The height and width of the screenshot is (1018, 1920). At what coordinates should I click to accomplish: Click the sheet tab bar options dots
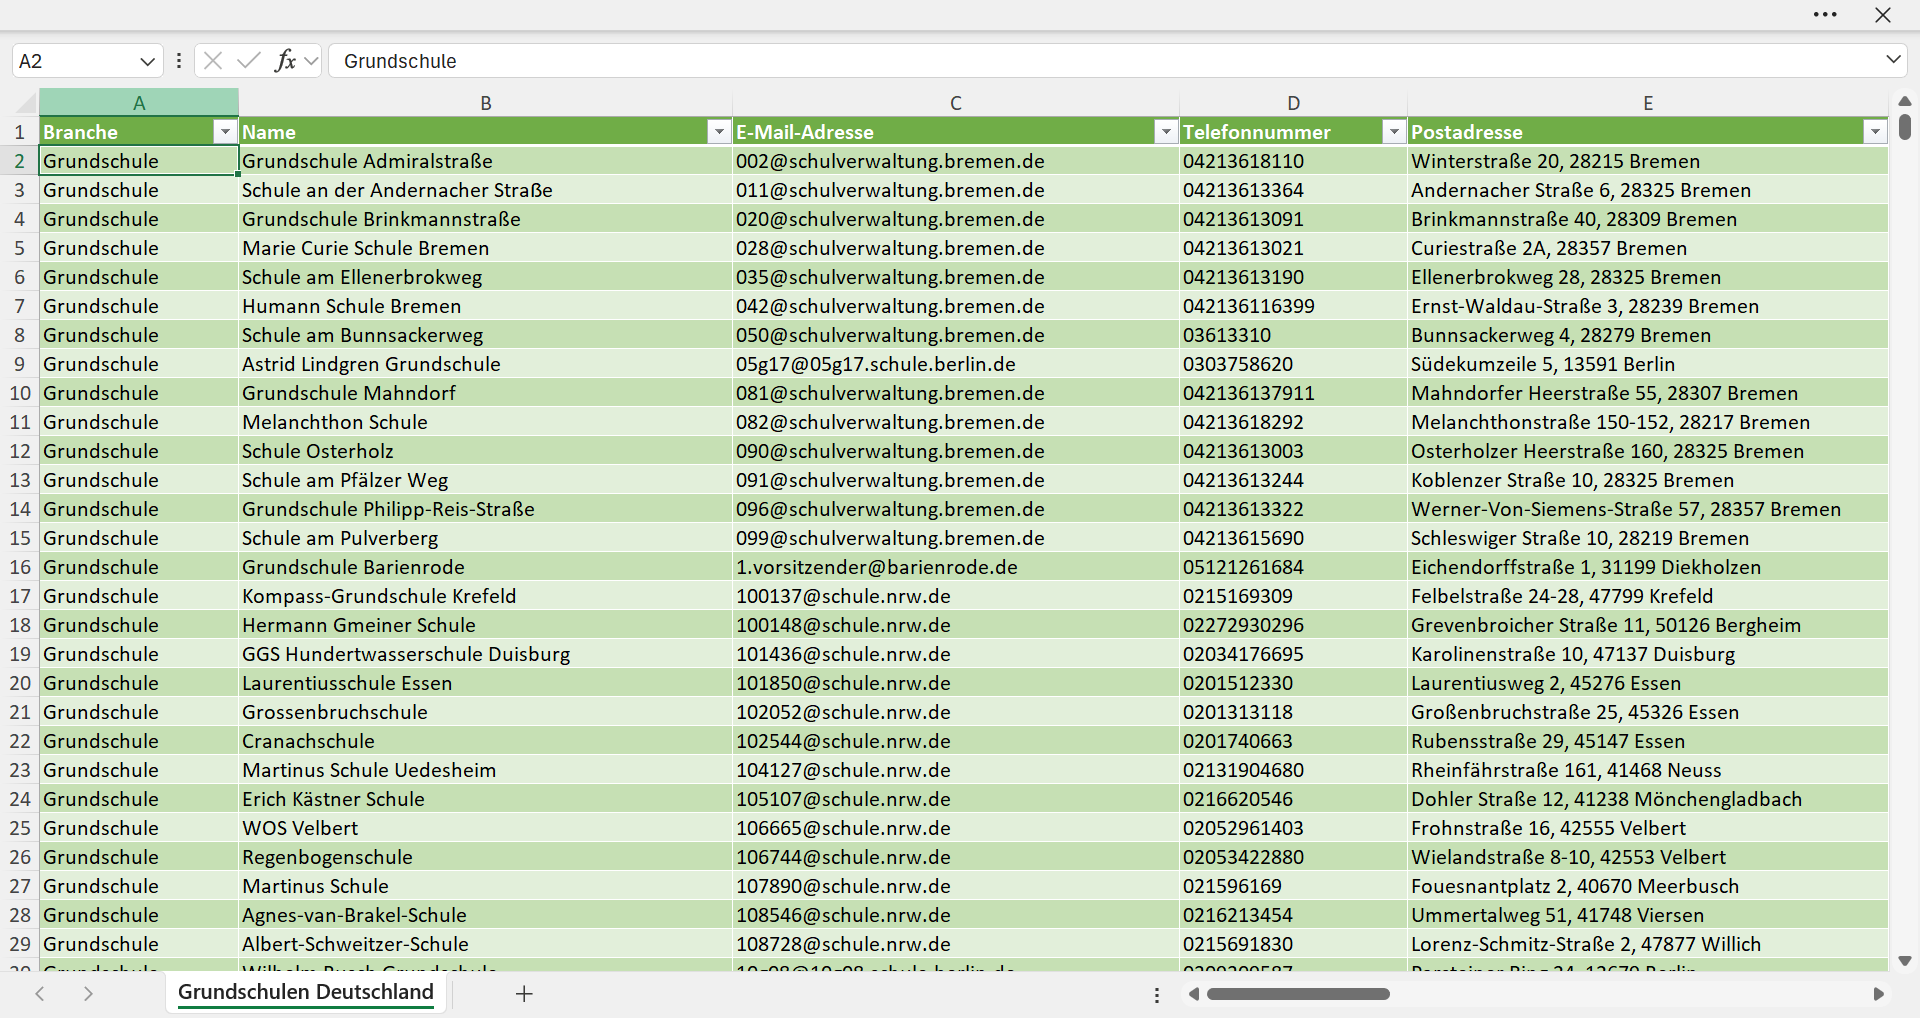[x=1157, y=995]
